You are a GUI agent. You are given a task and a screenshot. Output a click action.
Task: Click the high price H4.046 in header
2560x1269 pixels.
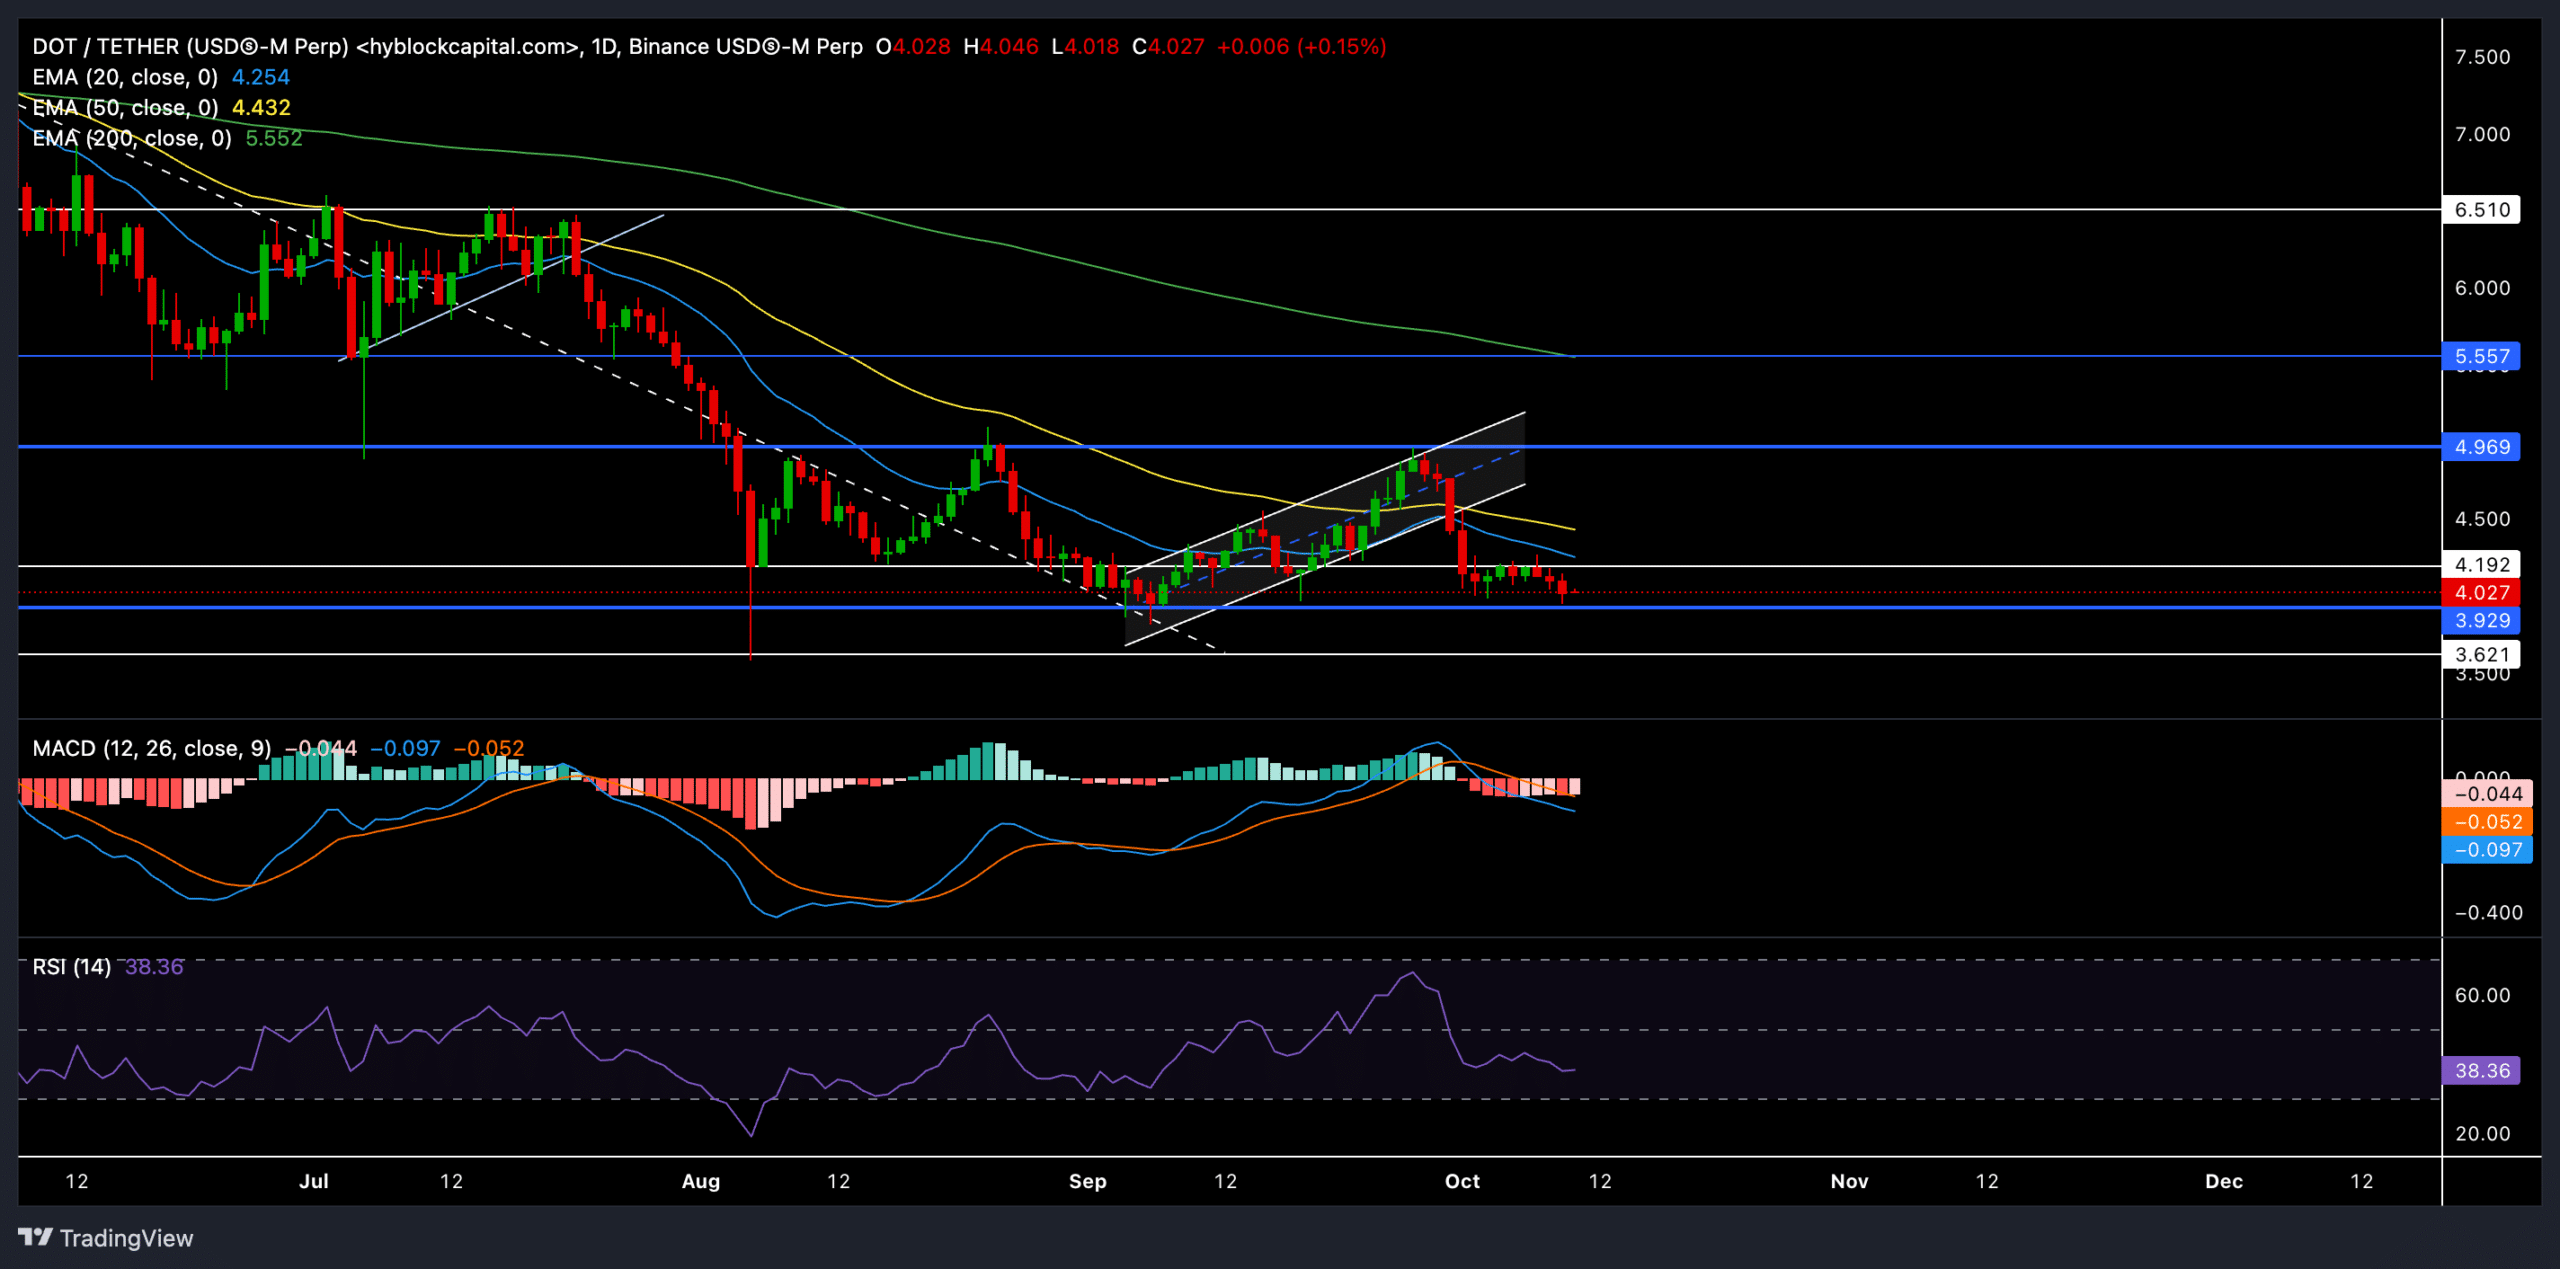click(x=1001, y=47)
